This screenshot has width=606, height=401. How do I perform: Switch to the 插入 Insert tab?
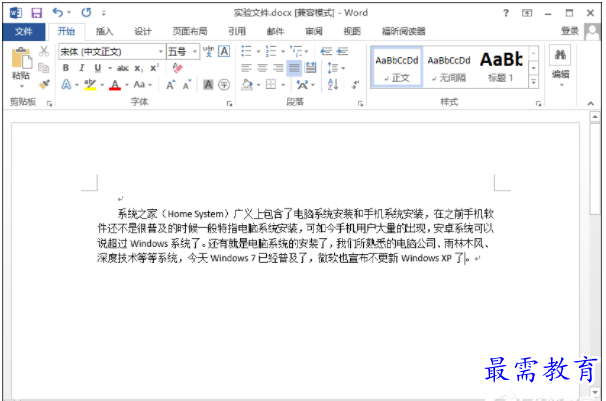[104, 31]
